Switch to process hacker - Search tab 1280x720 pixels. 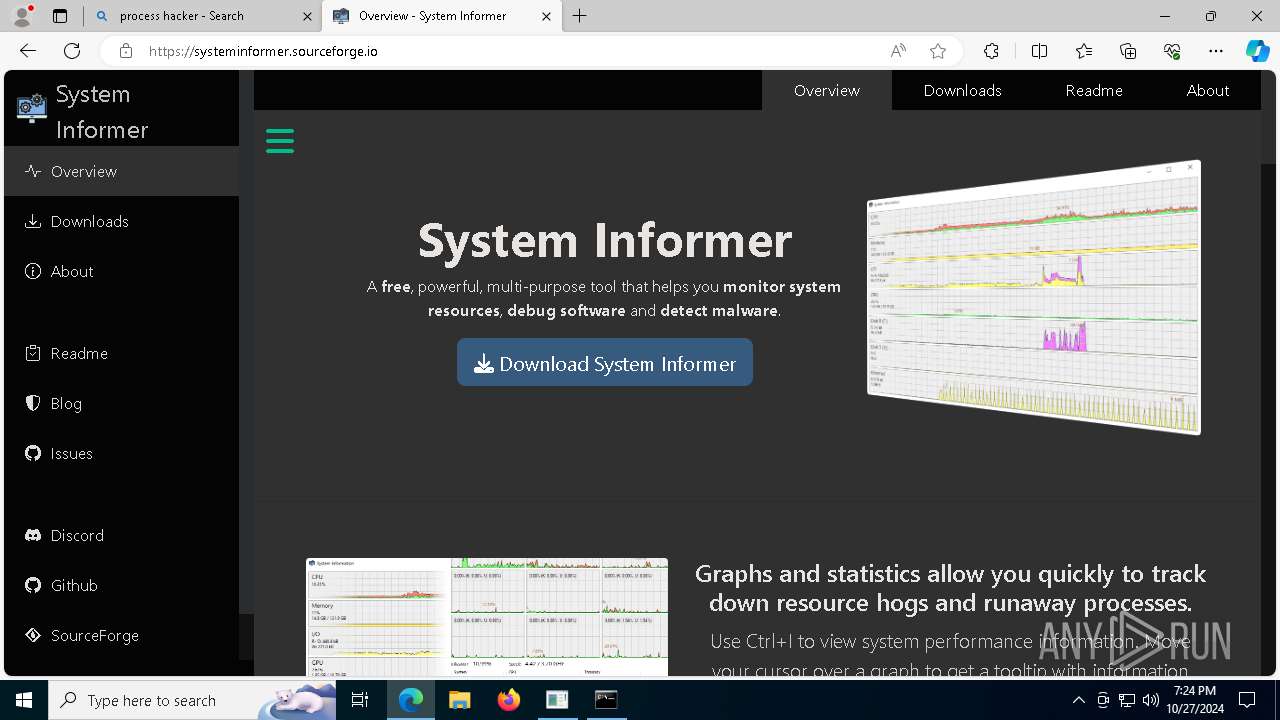[203, 16]
